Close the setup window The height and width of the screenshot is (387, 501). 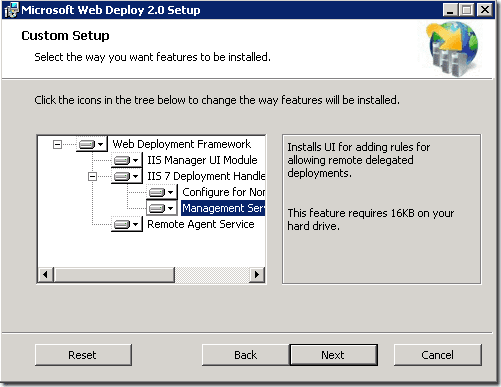pyautogui.click(x=485, y=10)
